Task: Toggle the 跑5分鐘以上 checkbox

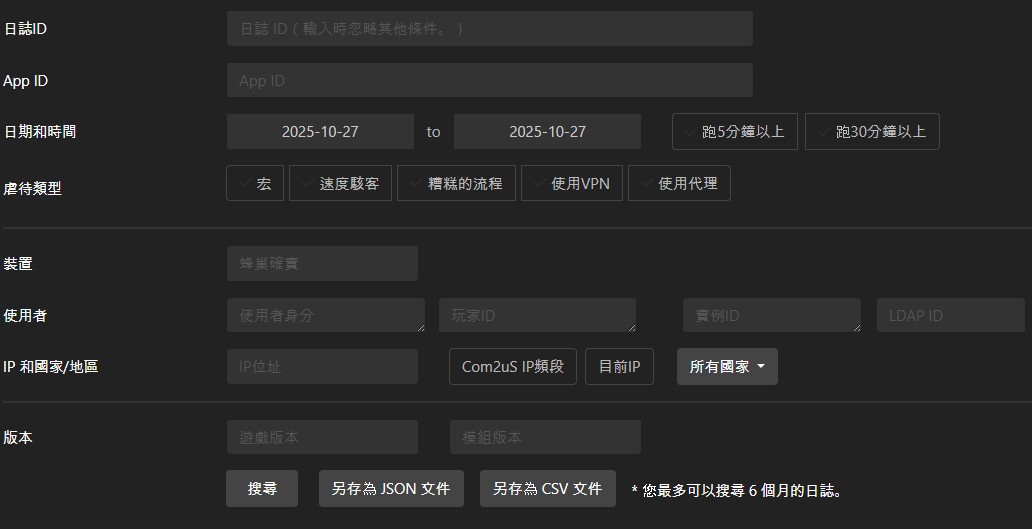Action: coord(734,132)
